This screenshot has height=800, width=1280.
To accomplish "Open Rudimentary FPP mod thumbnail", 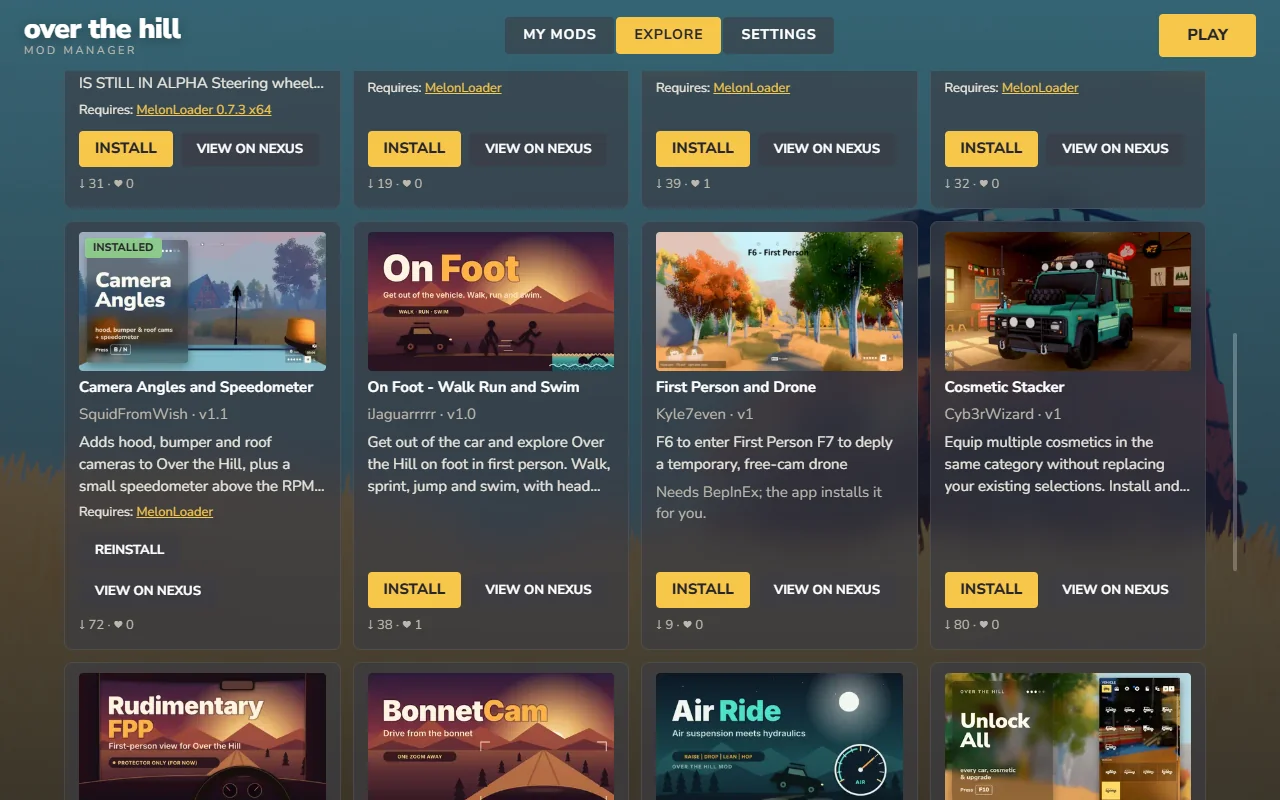I will click(x=202, y=737).
